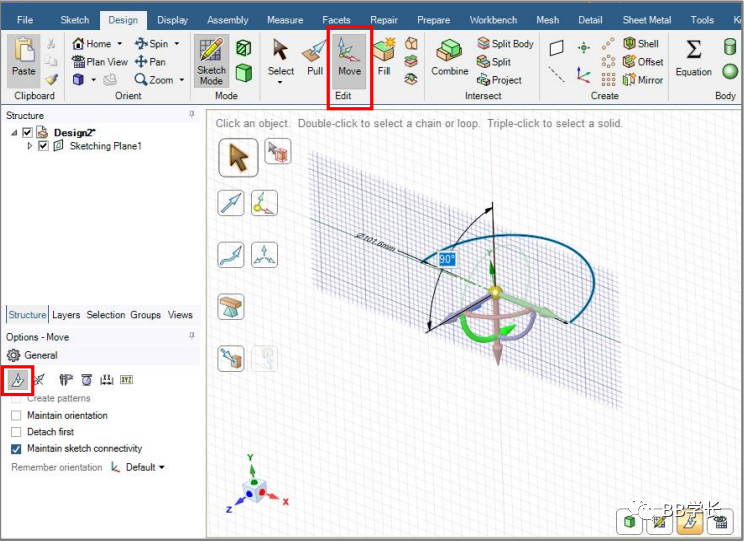Image resolution: width=745 pixels, height=542 pixels.
Task: Switch to the Measure ribbon tab
Action: (x=285, y=20)
